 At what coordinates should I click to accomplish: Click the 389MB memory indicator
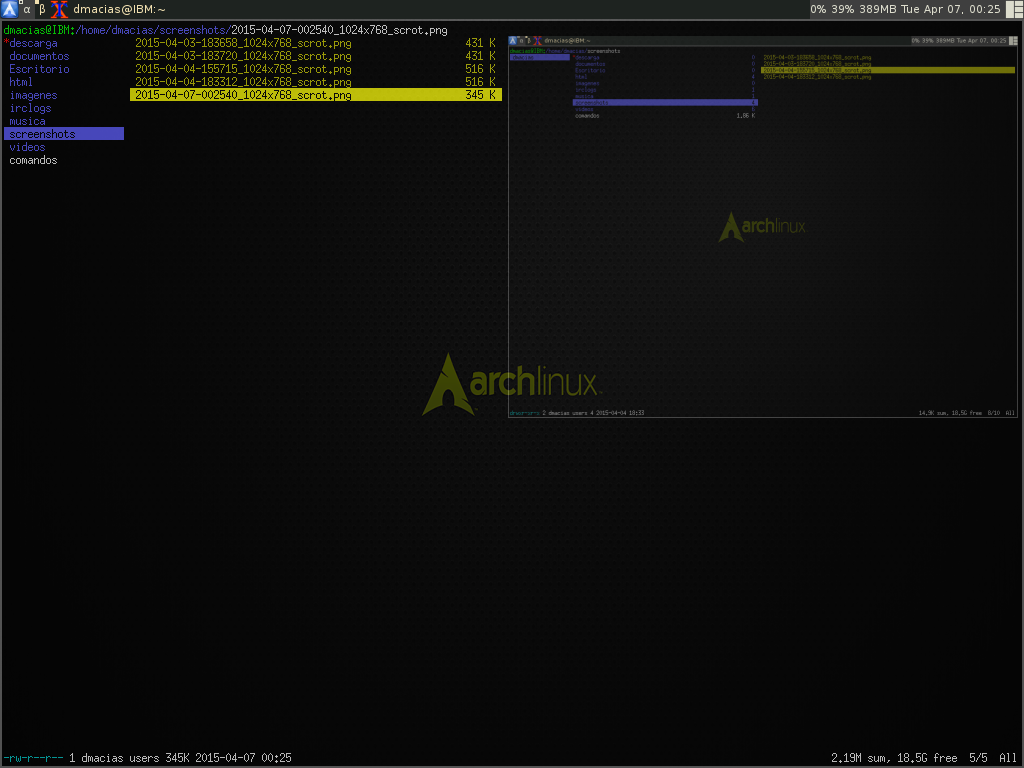tap(878, 9)
